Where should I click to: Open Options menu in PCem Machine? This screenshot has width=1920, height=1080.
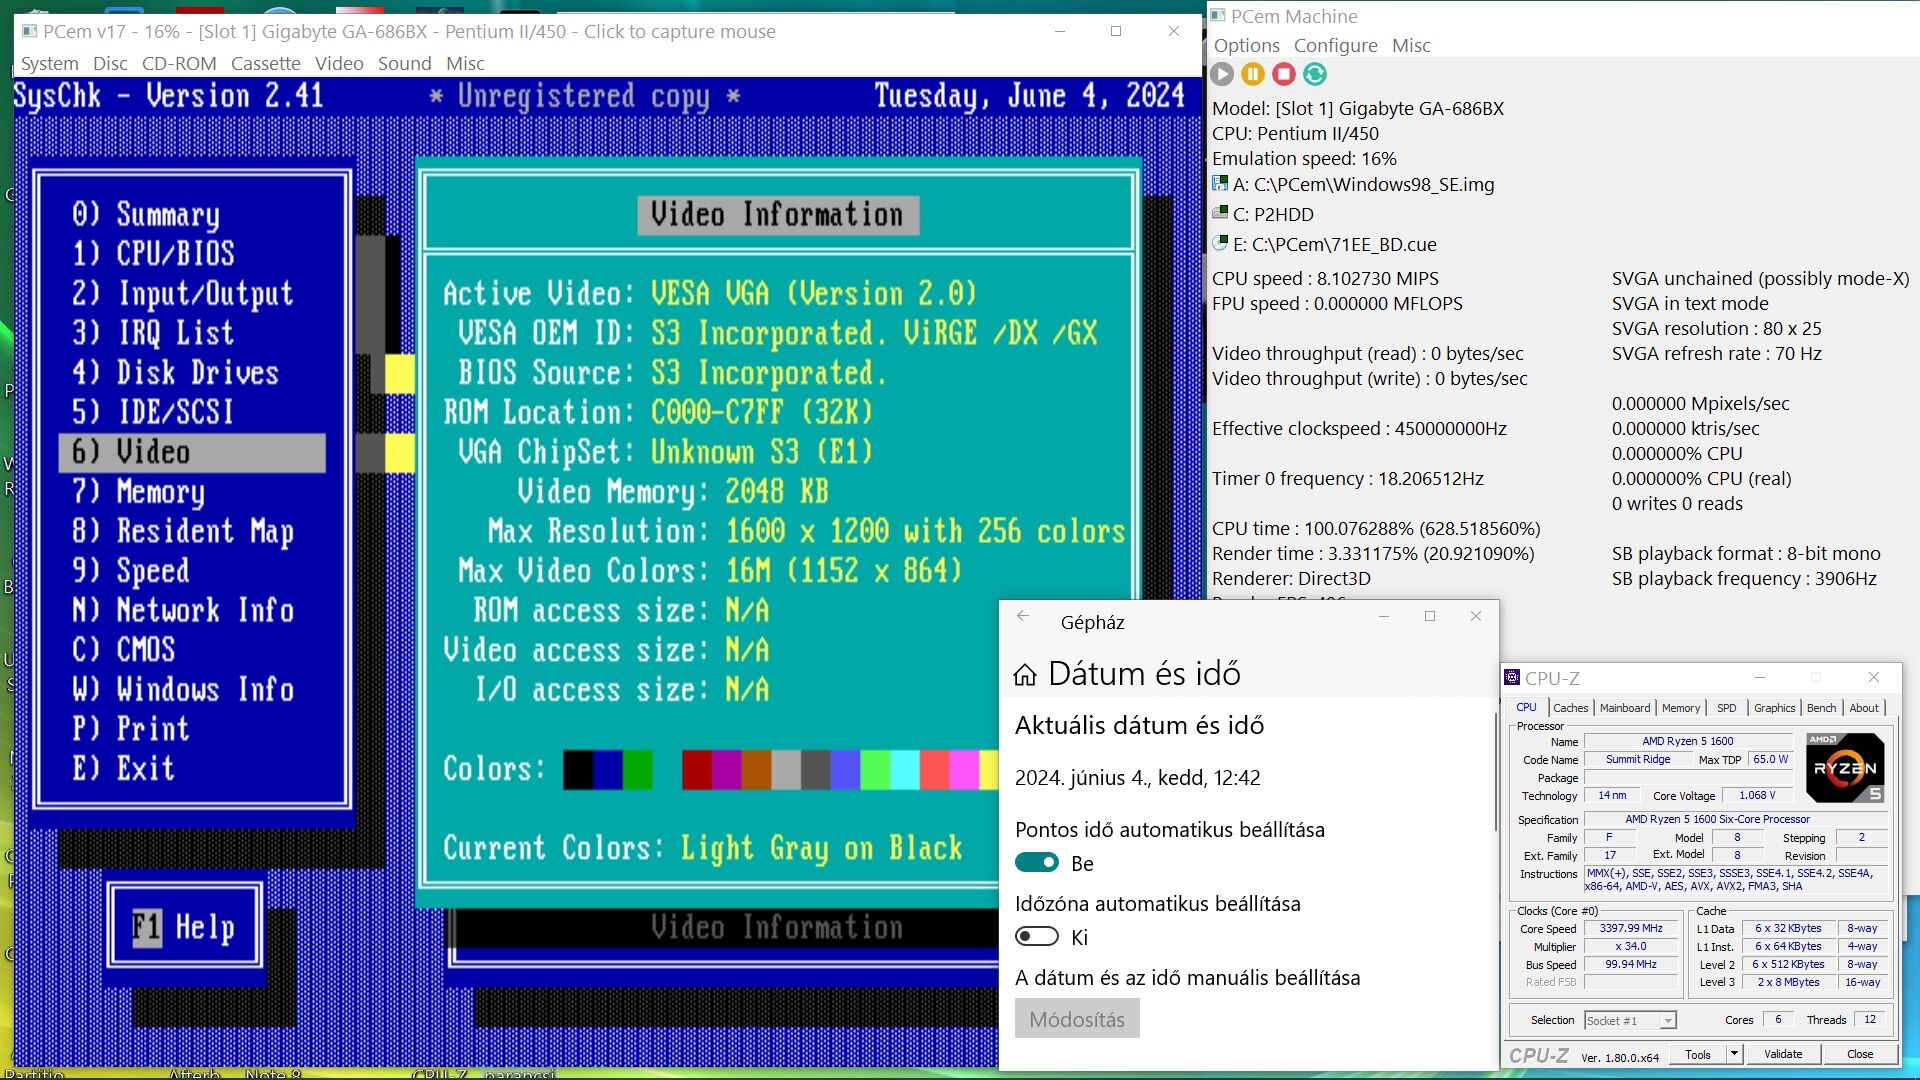pyautogui.click(x=1246, y=45)
